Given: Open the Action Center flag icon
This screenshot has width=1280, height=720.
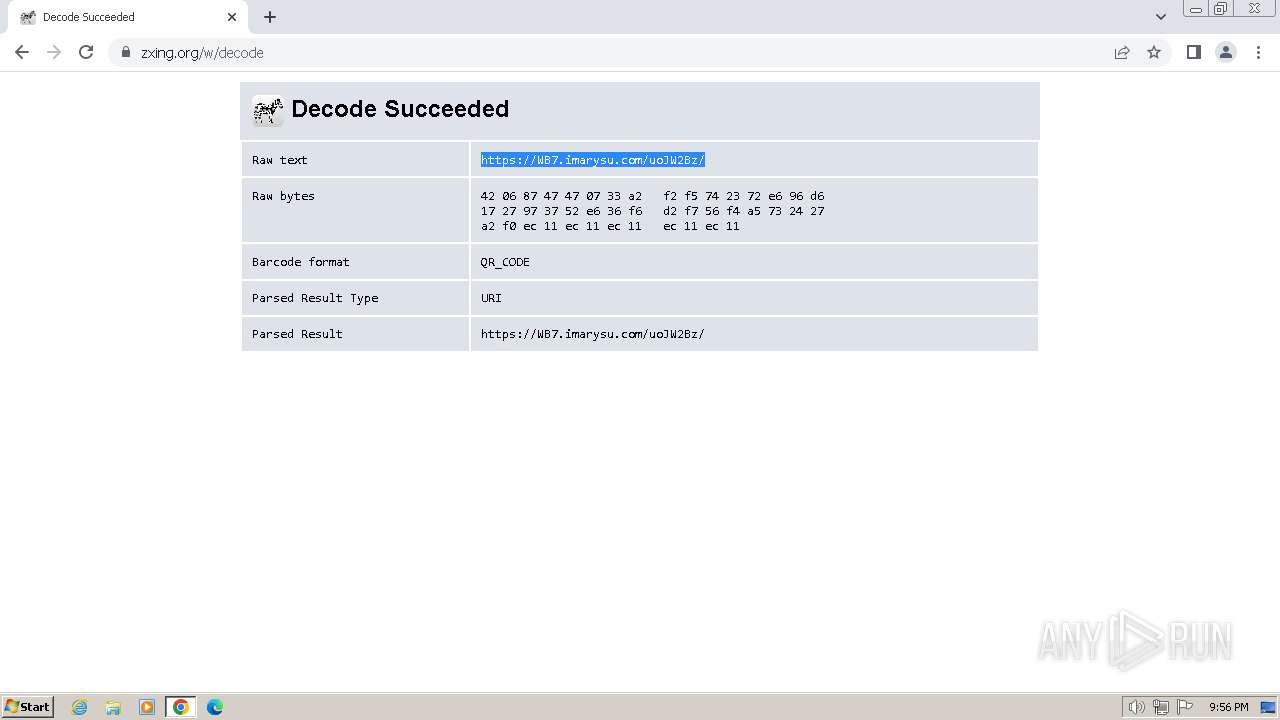Looking at the screenshot, I should 1185,707.
